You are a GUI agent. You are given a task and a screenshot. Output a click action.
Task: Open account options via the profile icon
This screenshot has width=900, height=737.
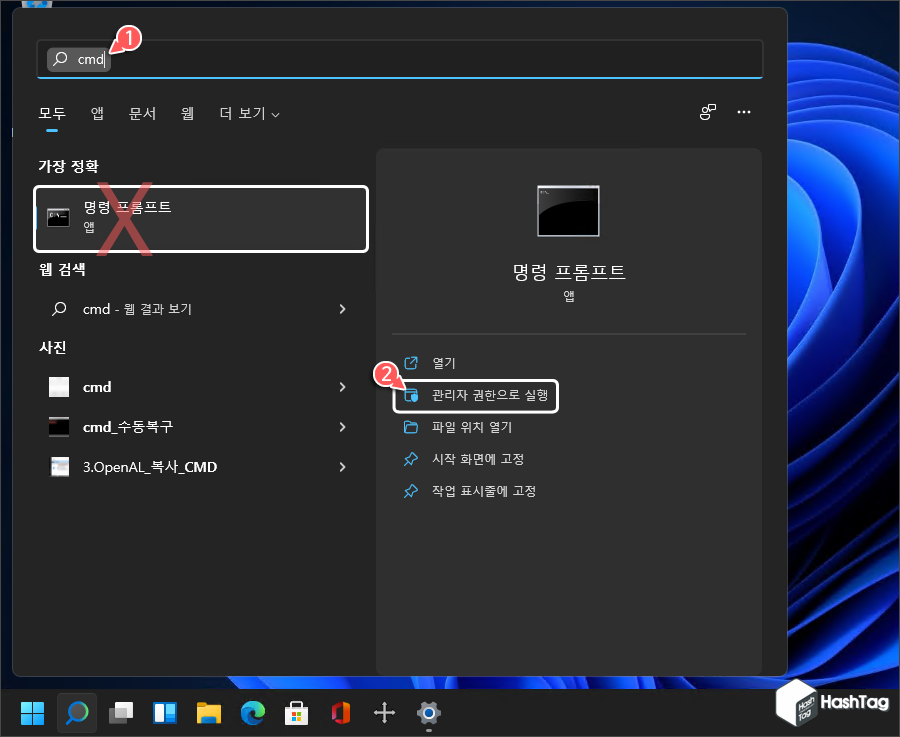[x=708, y=112]
